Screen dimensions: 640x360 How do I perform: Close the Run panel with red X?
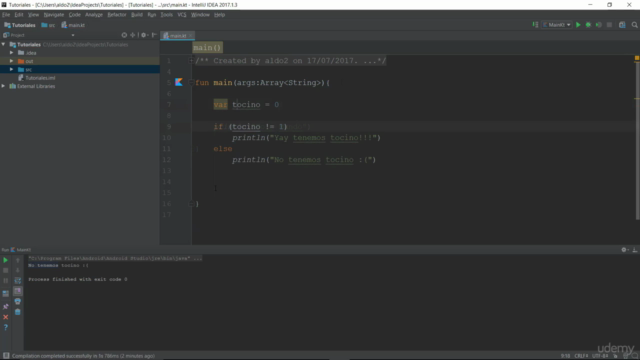pos(6,317)
